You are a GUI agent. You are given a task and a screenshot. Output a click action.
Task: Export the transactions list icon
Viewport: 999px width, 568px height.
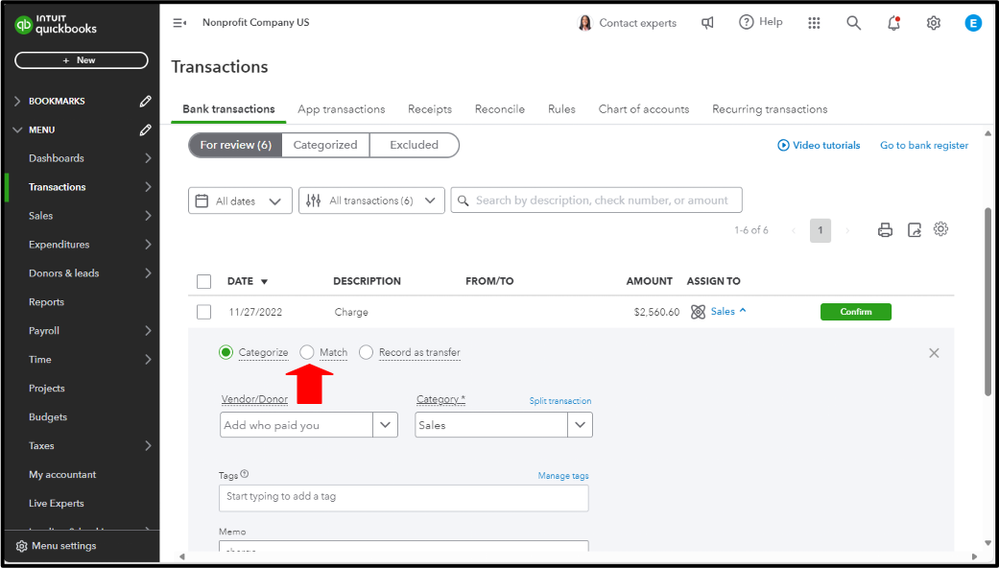[x=914, y=230]
